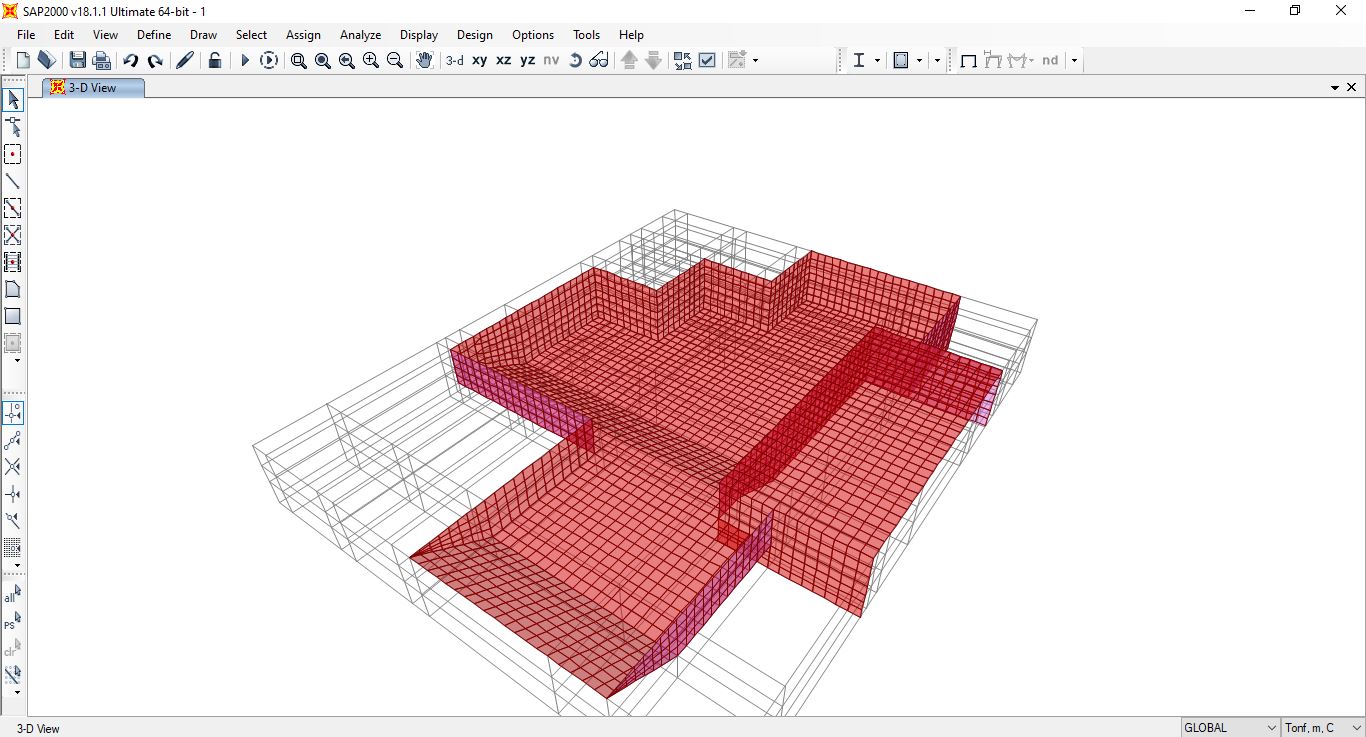Switch to the yz plane view
1366x737 pixels.
527,60
